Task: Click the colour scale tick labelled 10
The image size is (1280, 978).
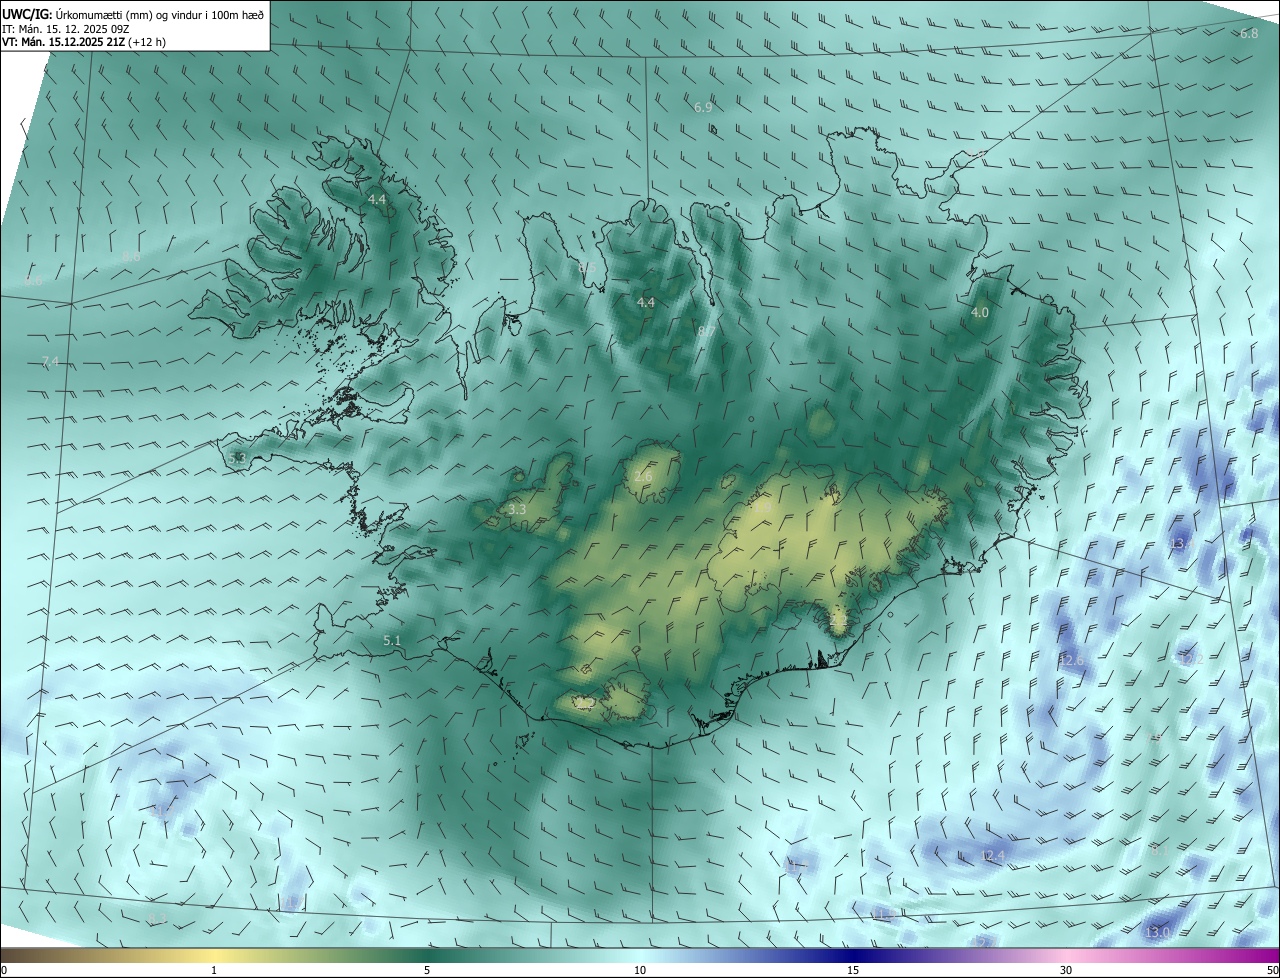Action: pos(640,970)
